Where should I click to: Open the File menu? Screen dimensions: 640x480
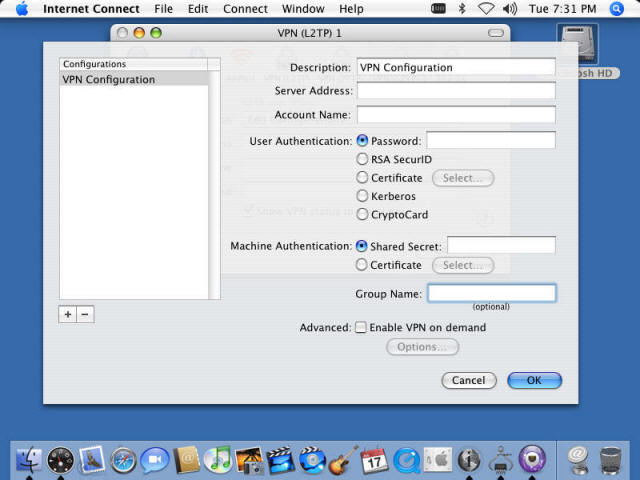coord(163,9)
